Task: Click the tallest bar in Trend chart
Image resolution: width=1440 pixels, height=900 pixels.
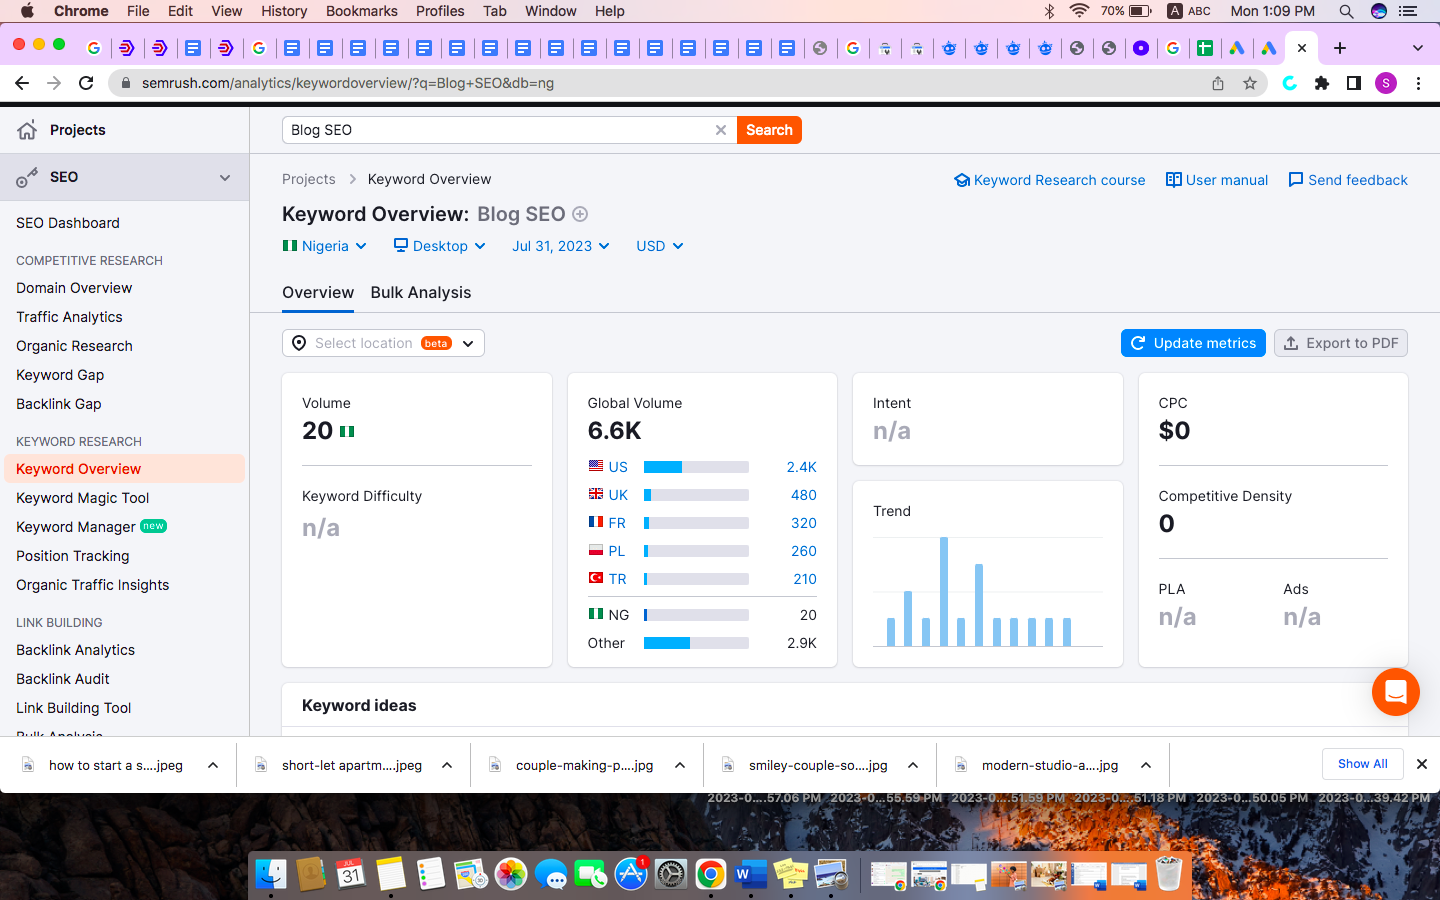Action: coord(944,591)
